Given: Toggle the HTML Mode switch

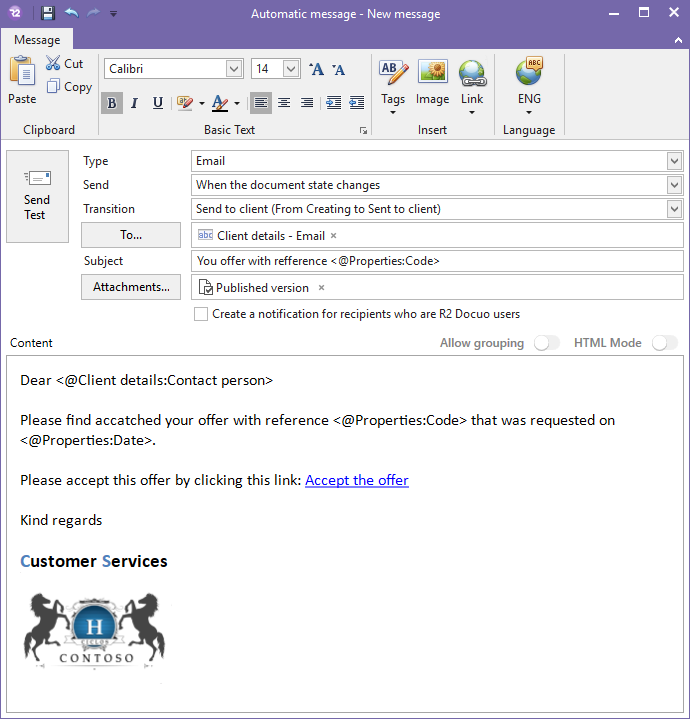Looking at the screenshot, I should pos(665,343).
